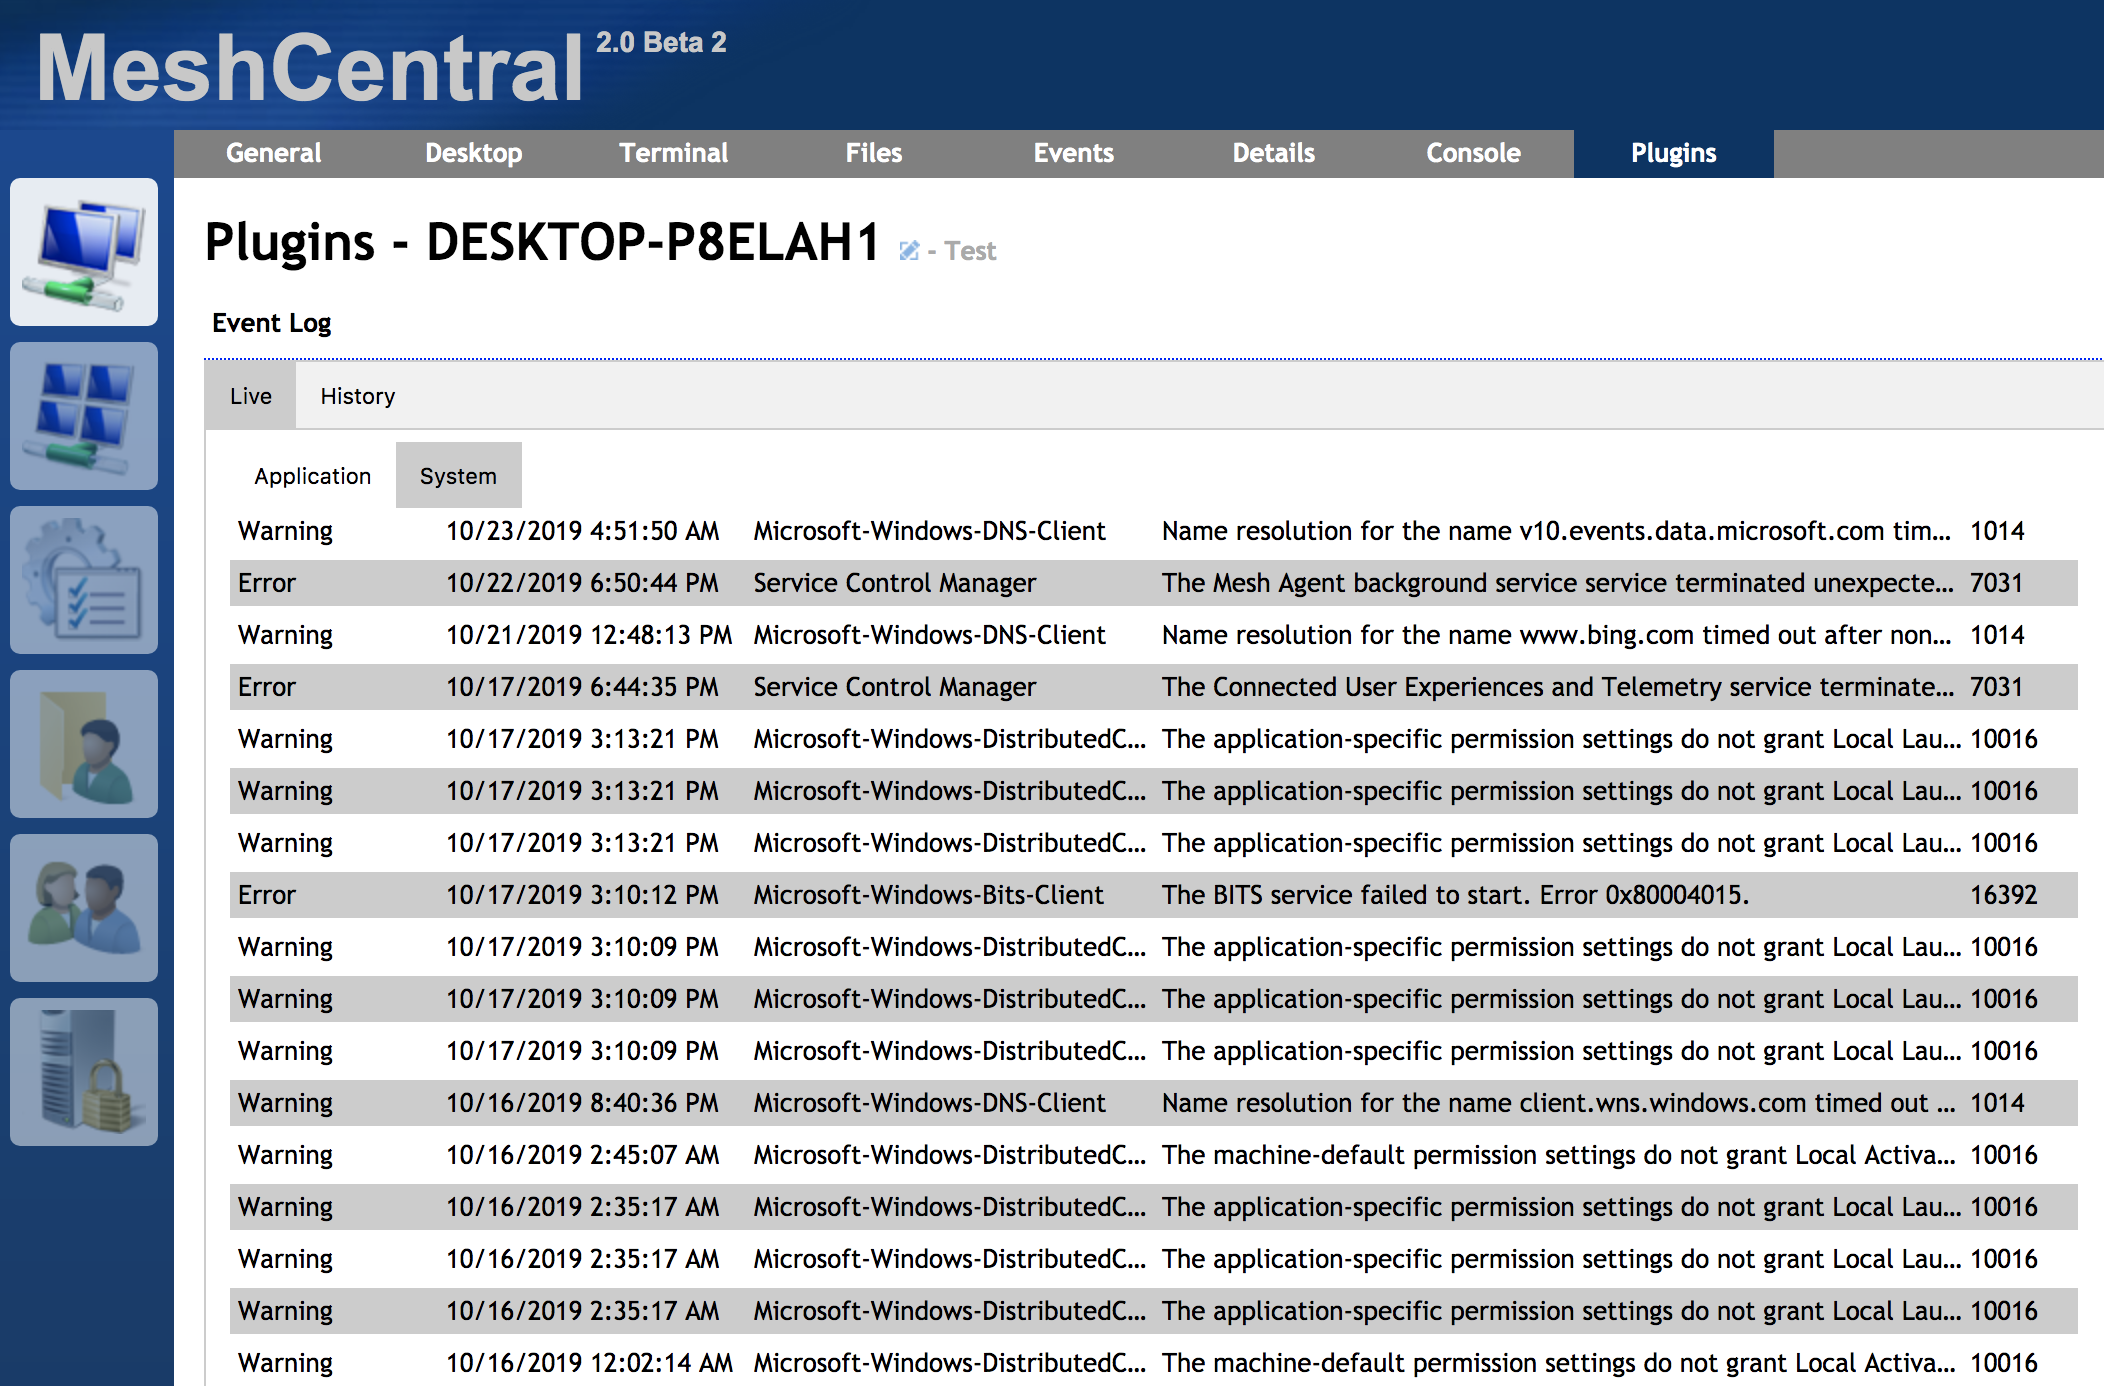Select the Mesh Agent service terminated error row
The image size is (2104, 1386).
point(1154,583)
